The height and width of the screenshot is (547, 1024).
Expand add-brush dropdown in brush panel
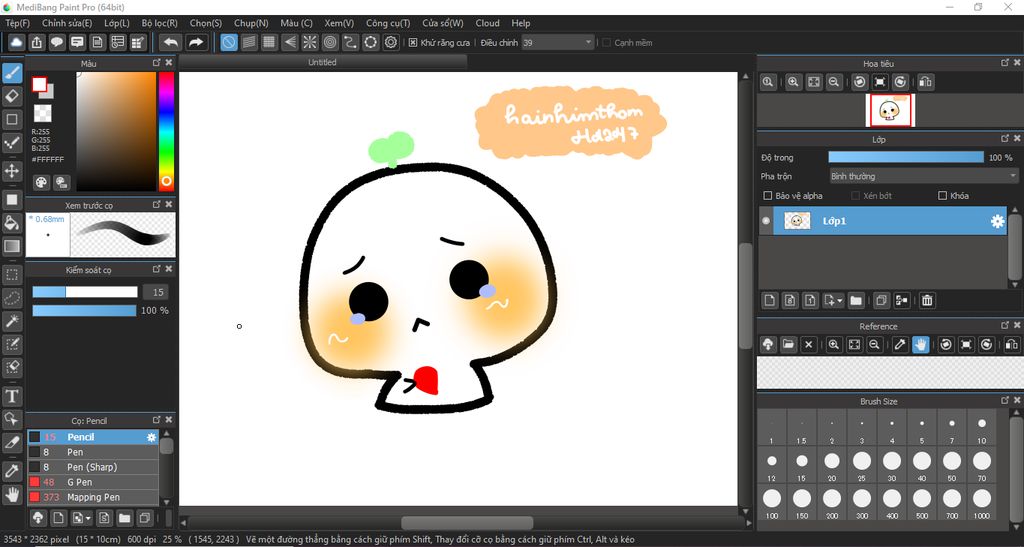pyautogui.click(x=88, y=518)
